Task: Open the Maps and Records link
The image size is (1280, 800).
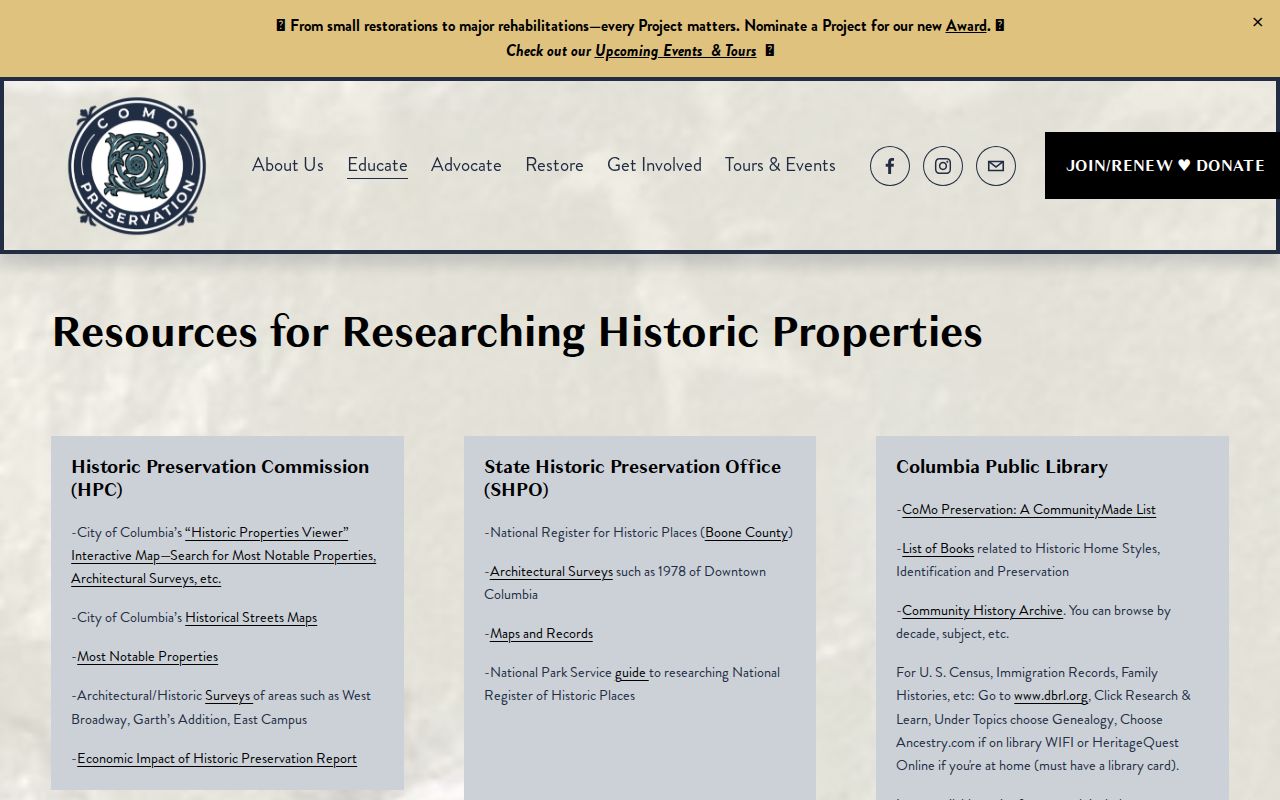Action: pos(541,634)
